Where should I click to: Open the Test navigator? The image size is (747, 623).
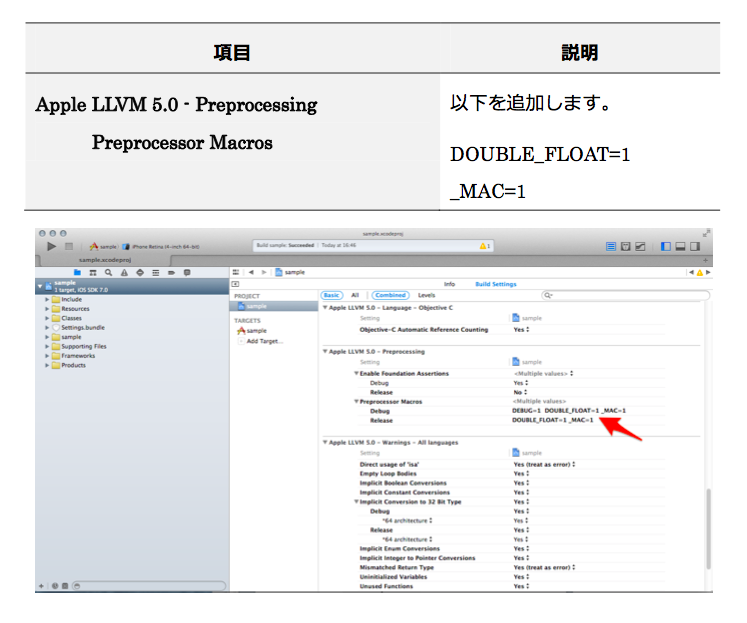[140, 272]
